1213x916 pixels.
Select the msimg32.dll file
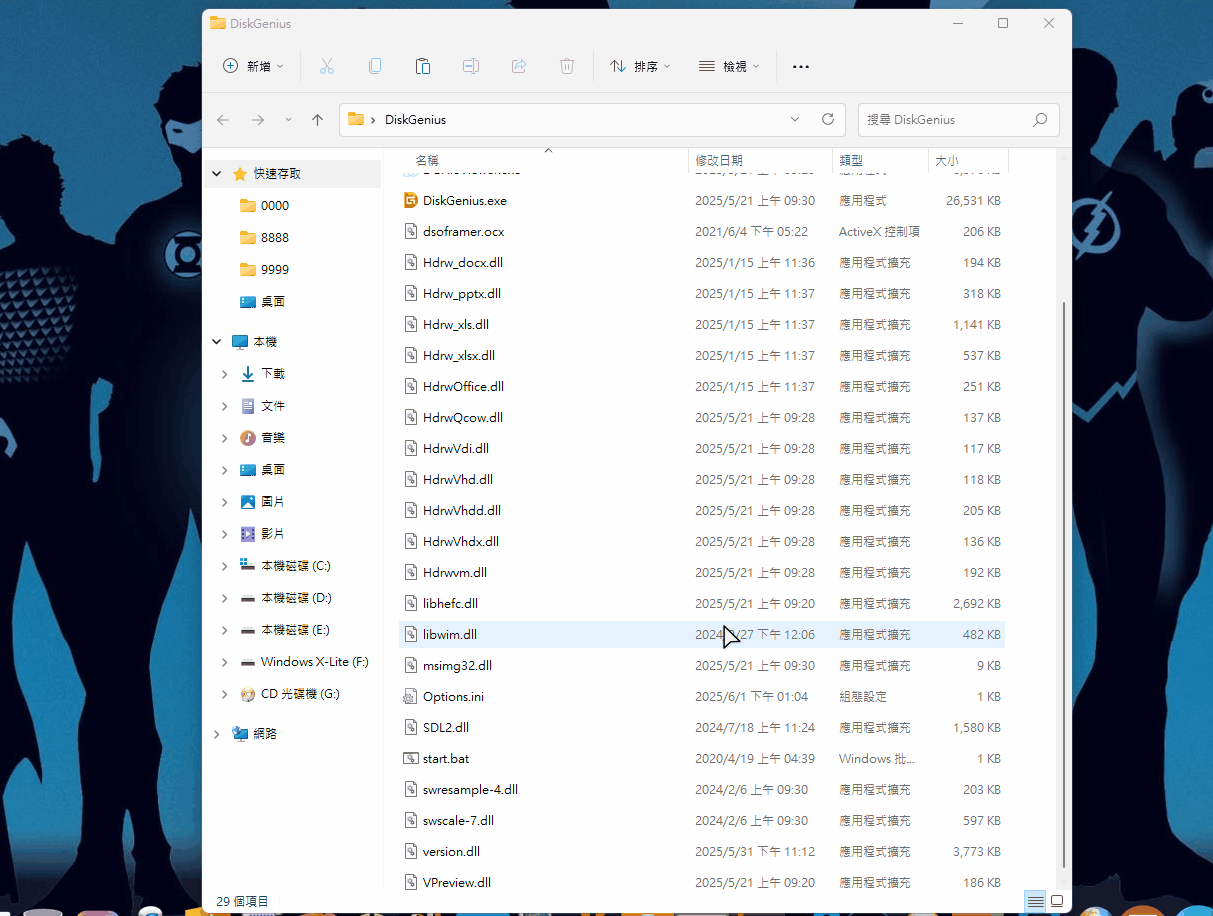[x=702, y=665]
